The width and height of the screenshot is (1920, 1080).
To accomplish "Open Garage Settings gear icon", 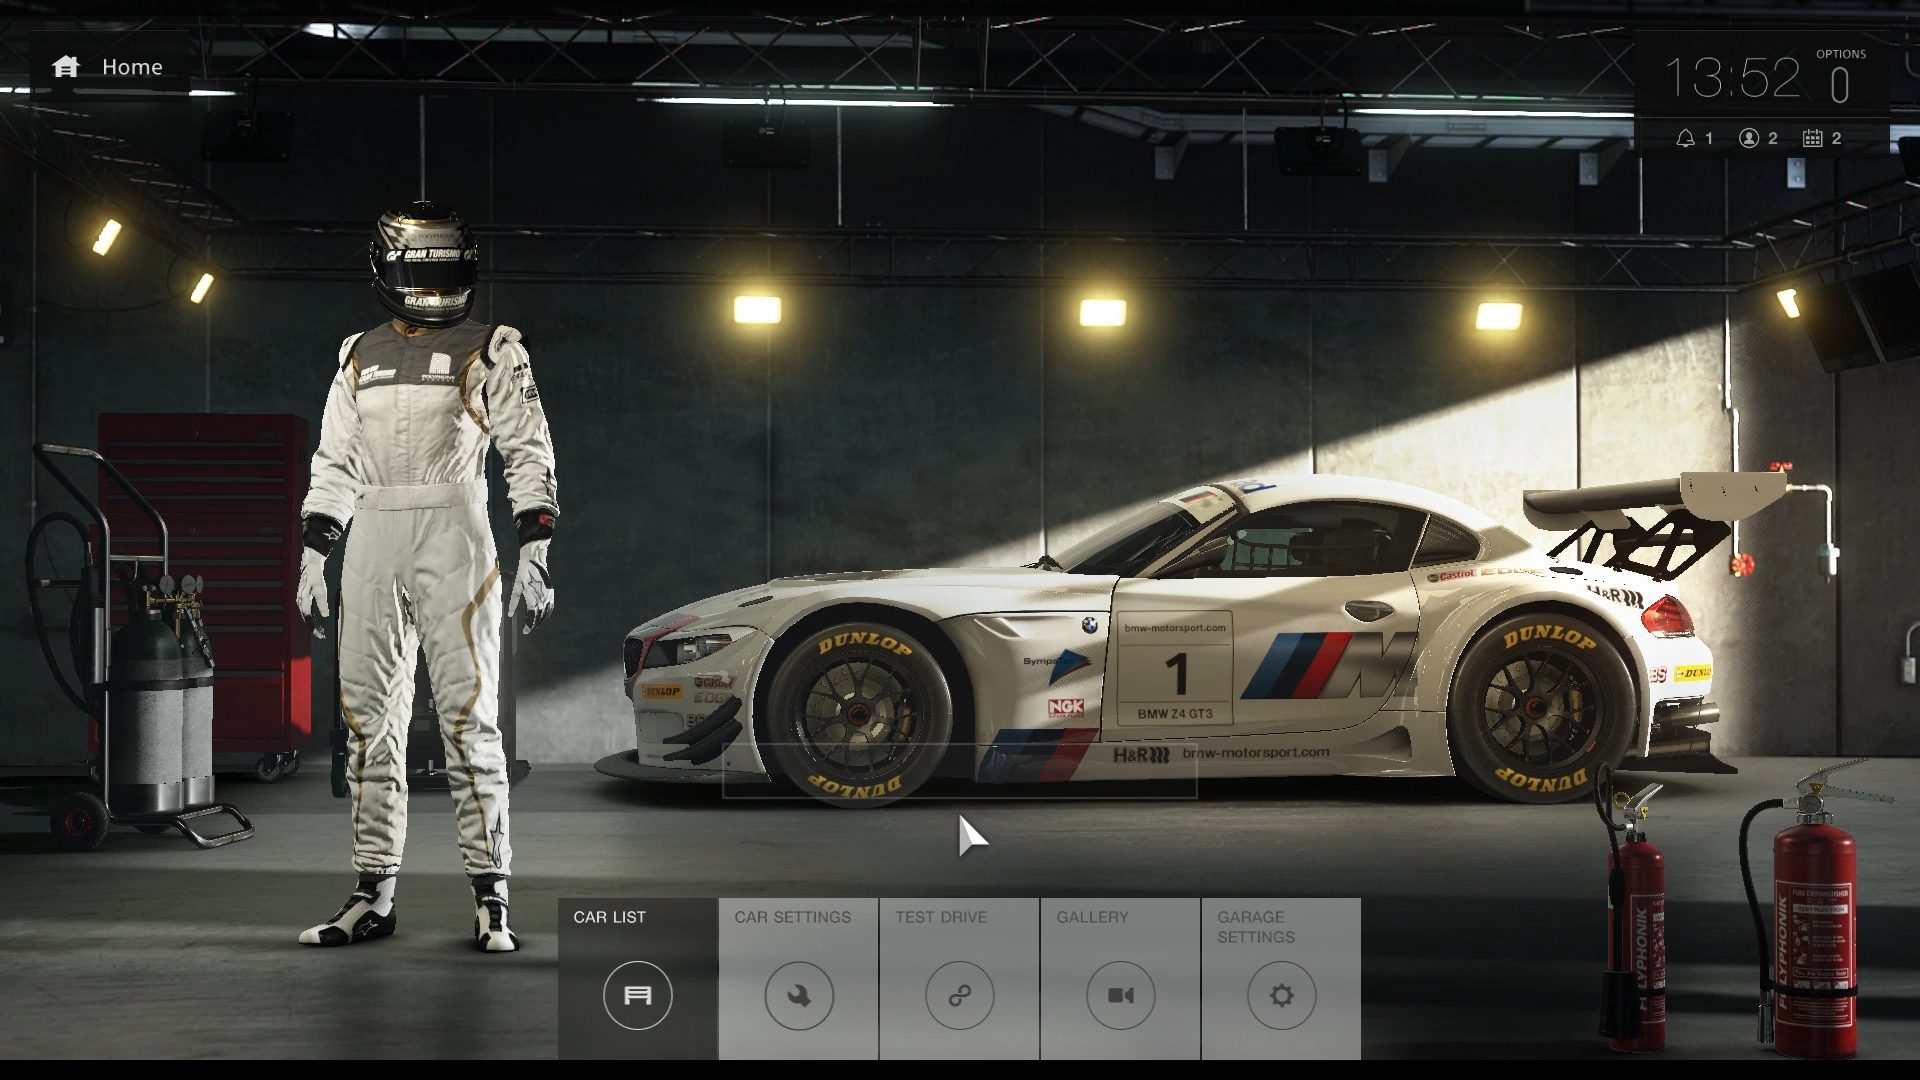I will tap(1281, 995).
